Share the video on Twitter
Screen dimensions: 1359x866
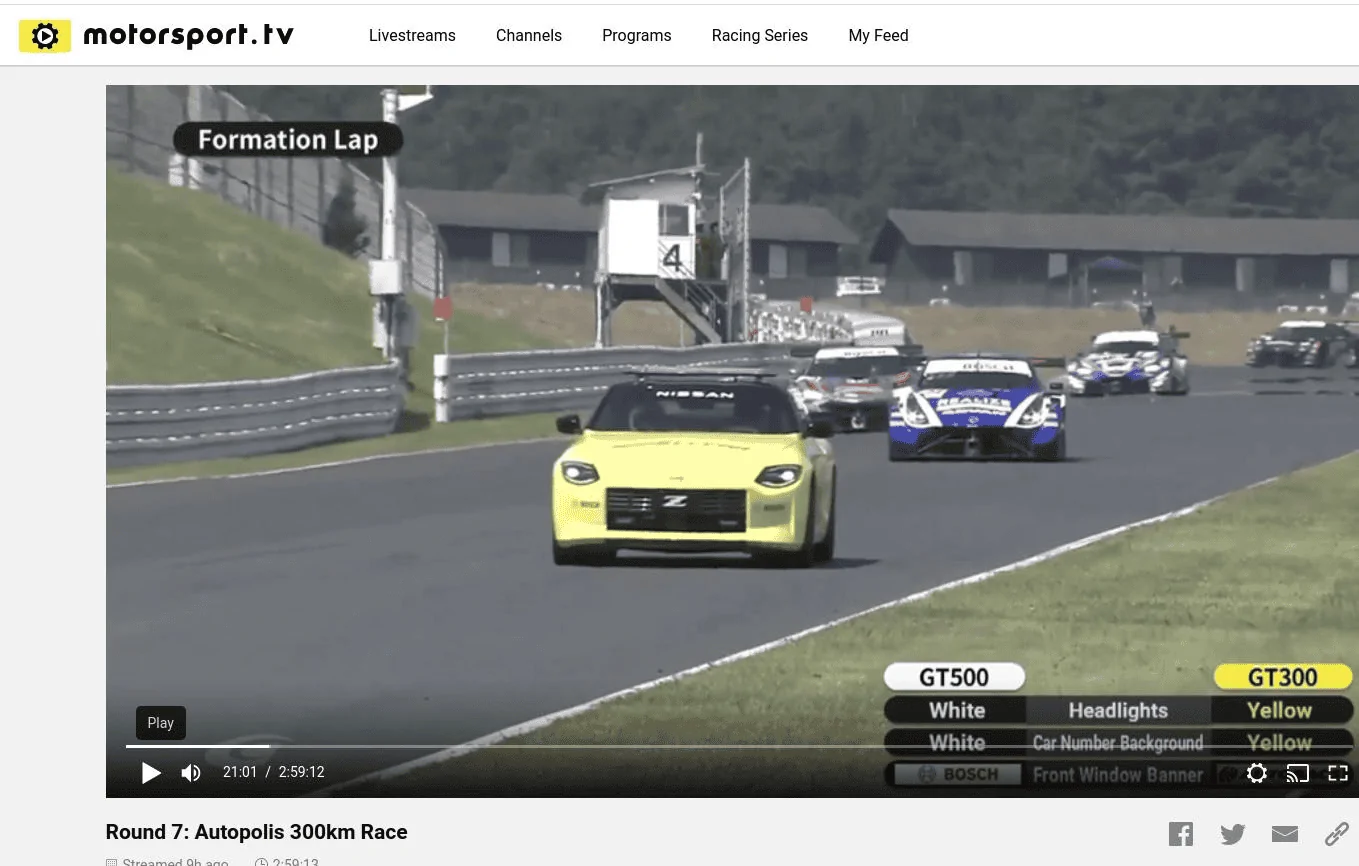(1233, 833)
